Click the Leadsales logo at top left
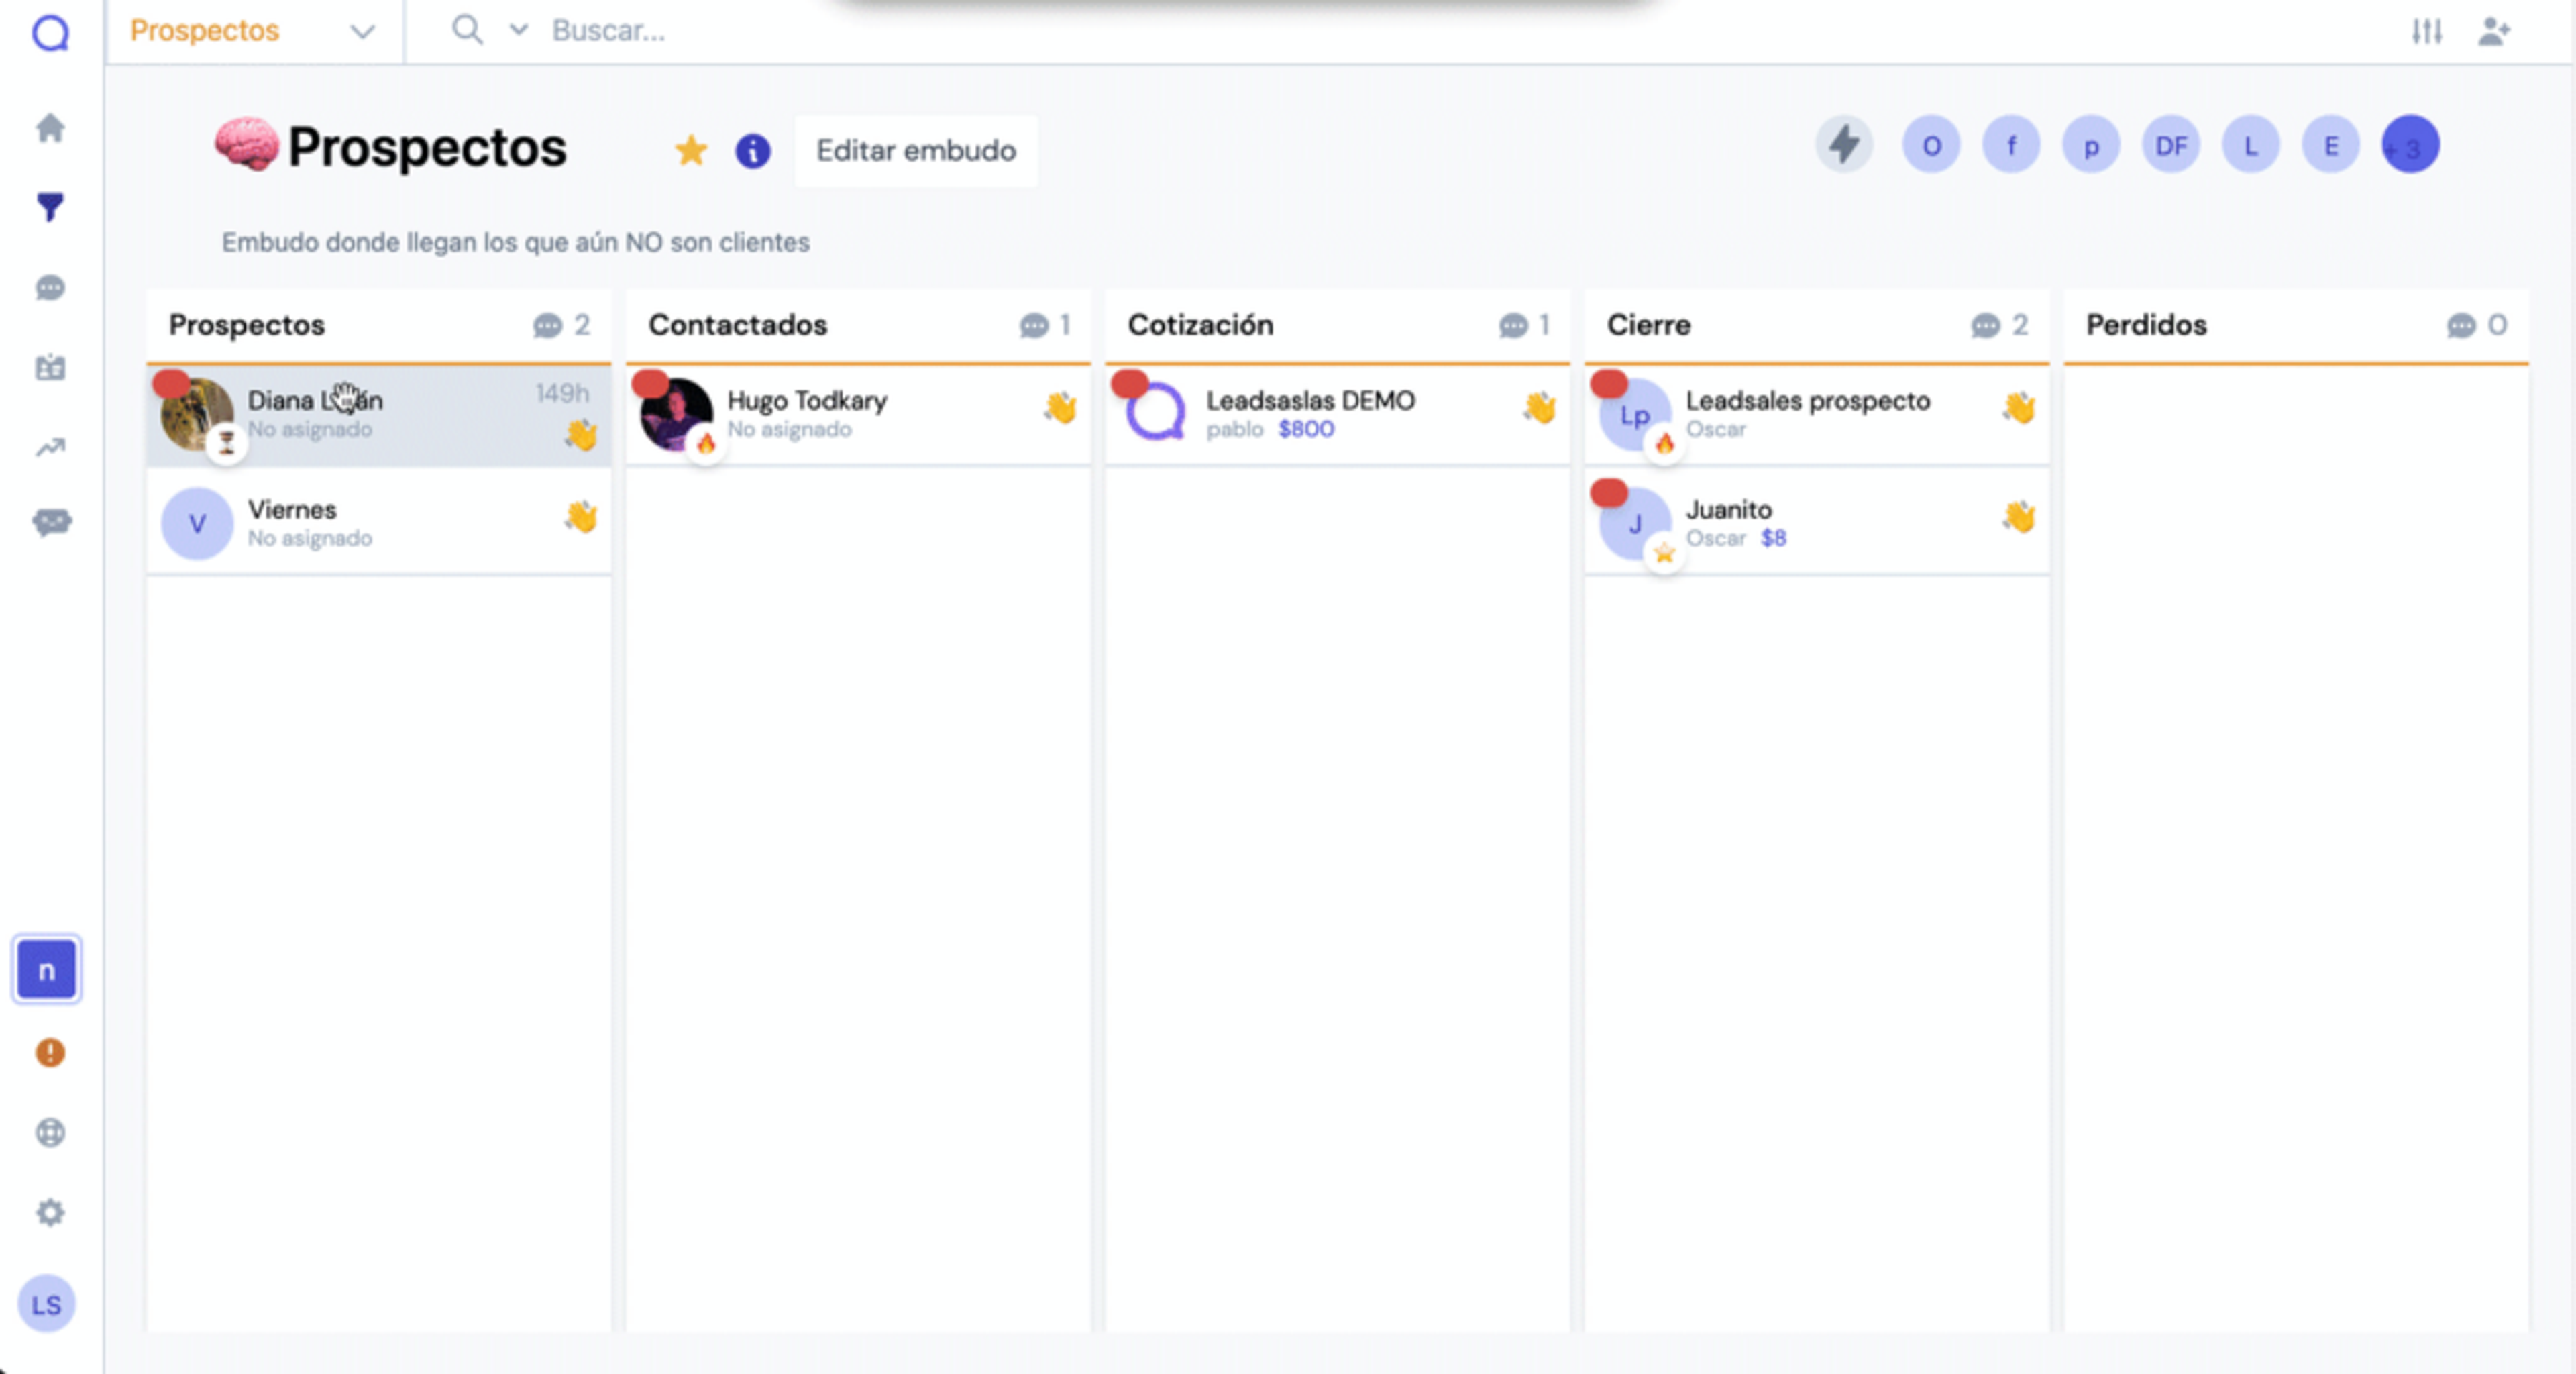Image resolution: width=2576 pixels, height=1374 pixels. pyautogui.click(x=50, y=32)
